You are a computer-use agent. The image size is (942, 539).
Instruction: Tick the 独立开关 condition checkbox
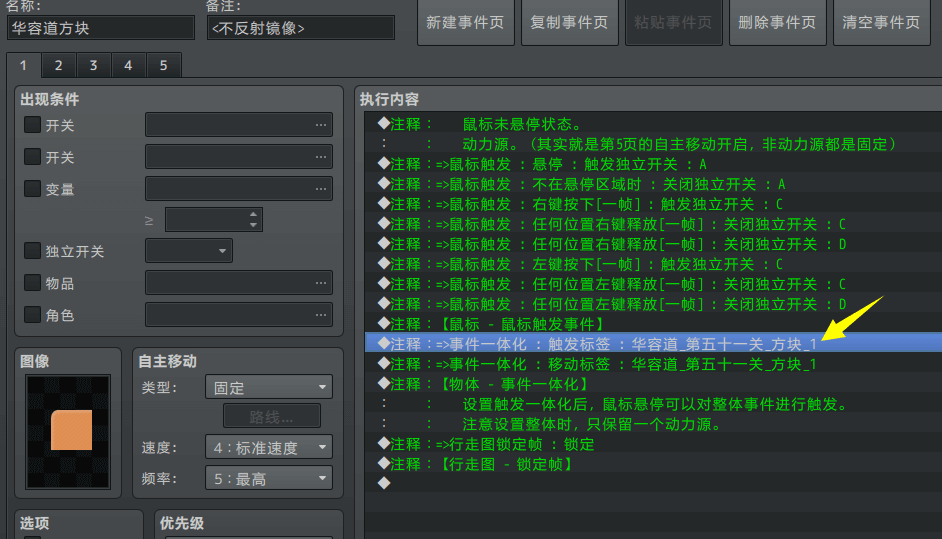point(32,251)
